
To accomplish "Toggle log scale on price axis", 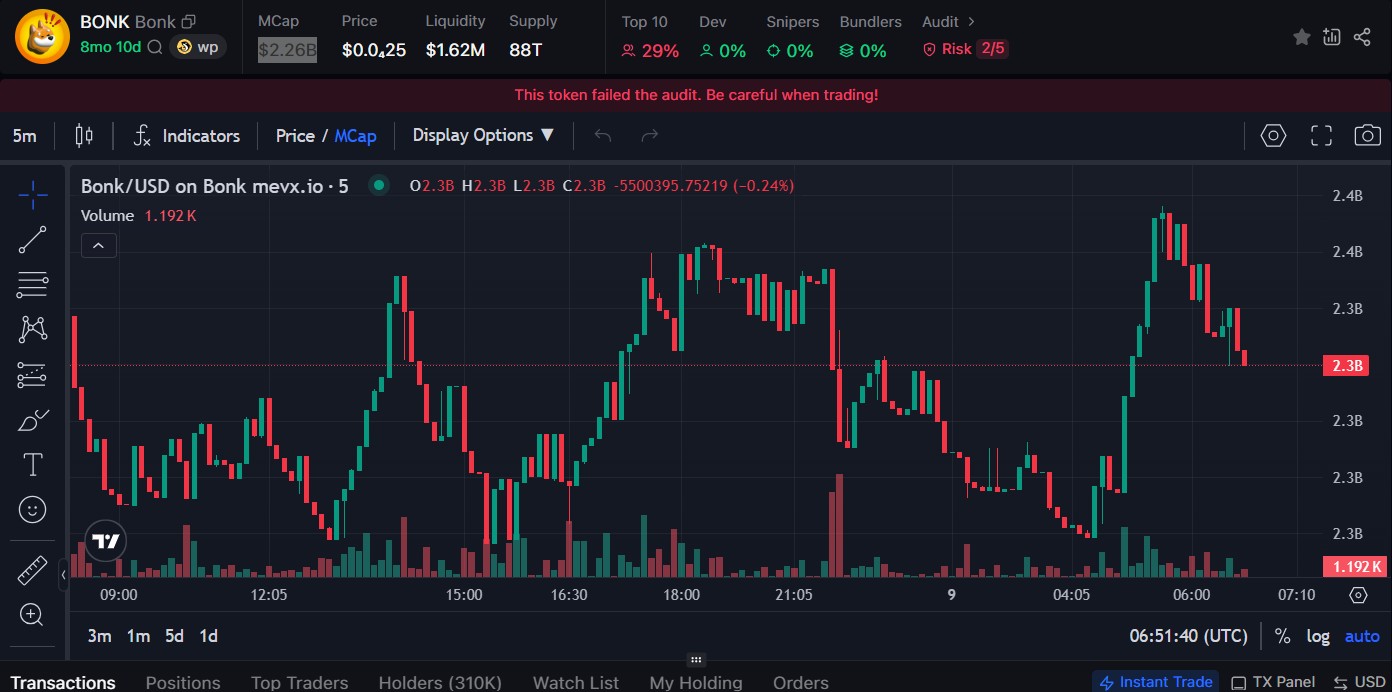I will point(1318,636).
